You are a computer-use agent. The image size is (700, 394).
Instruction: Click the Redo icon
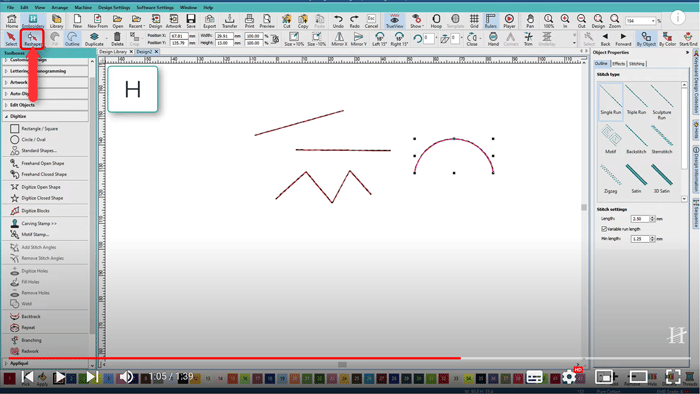[x=354, y=21]
